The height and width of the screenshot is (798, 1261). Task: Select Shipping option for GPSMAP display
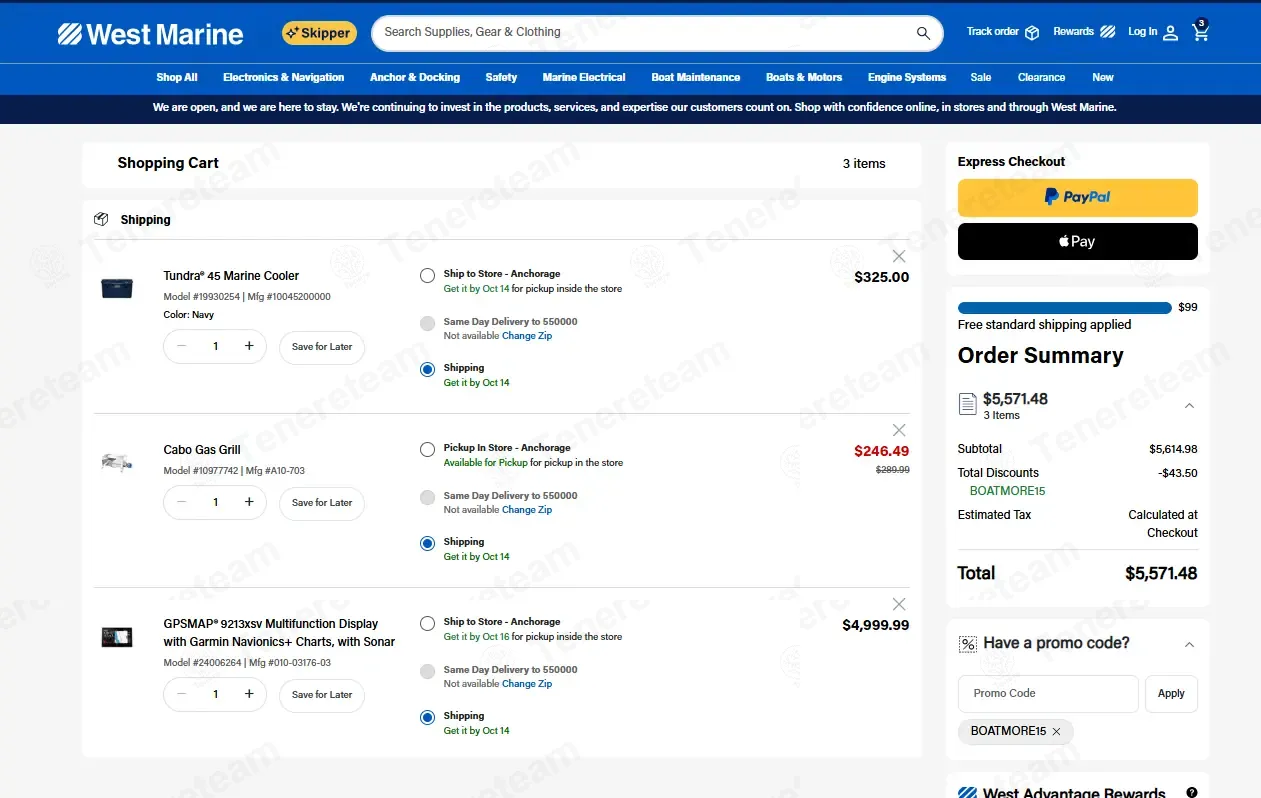428,718
